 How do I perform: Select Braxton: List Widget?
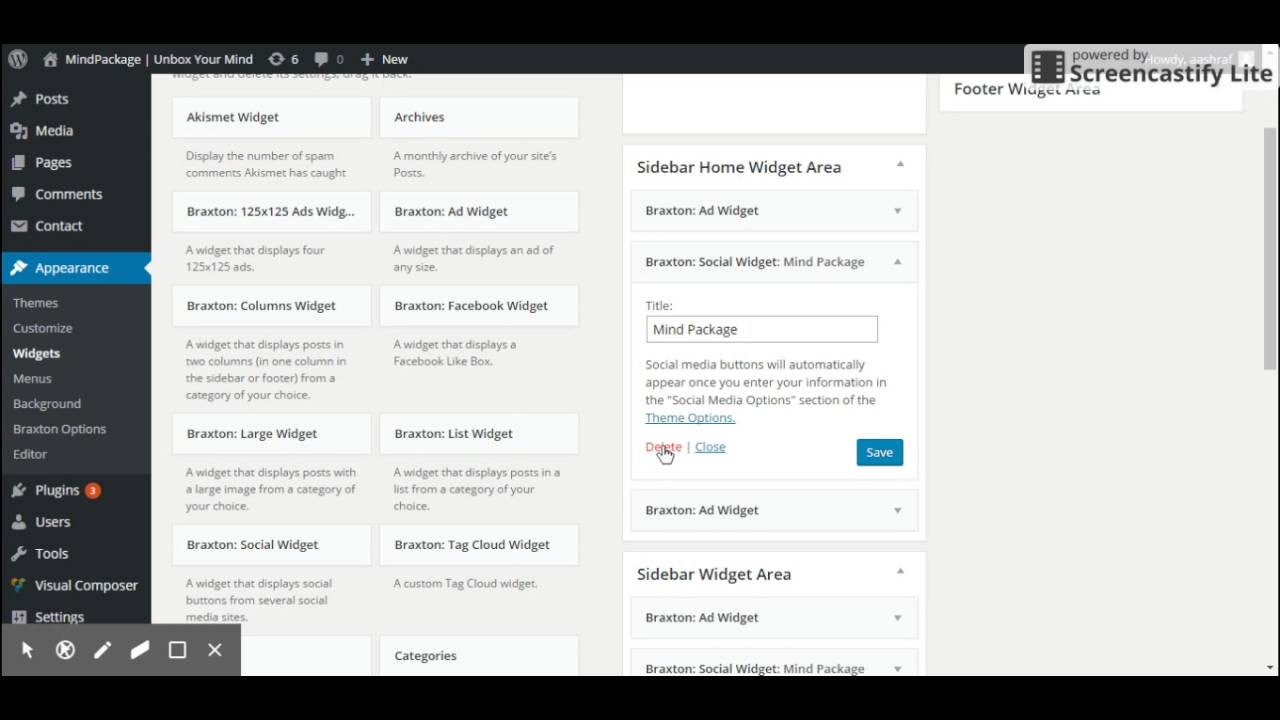479,434
